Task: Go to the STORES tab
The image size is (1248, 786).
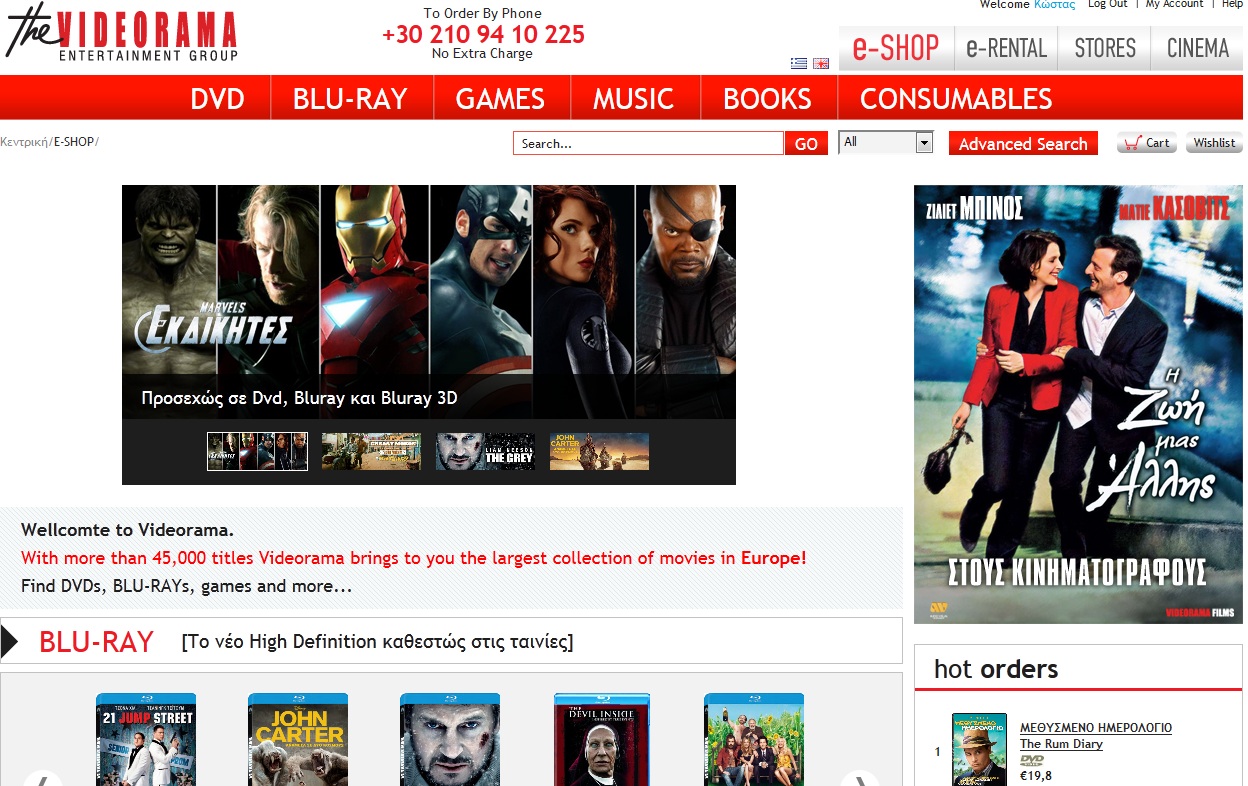Action: (1105, 48)
